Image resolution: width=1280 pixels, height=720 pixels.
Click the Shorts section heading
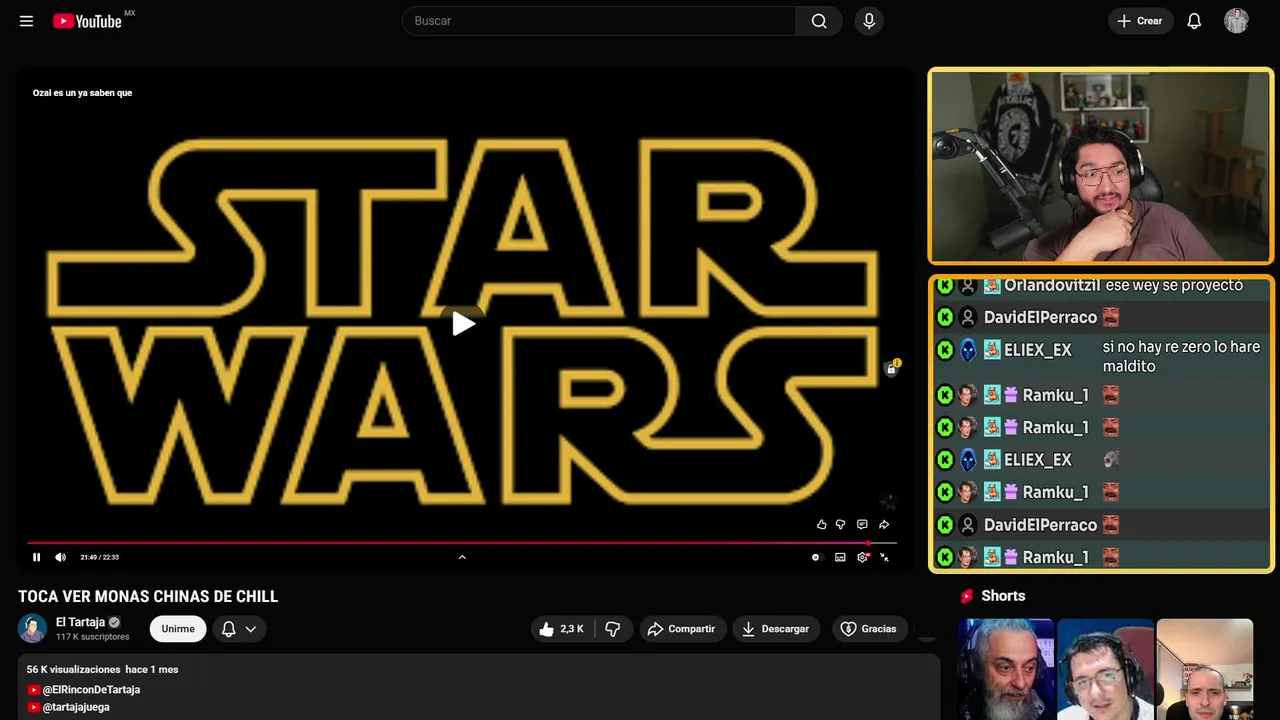1003,596
